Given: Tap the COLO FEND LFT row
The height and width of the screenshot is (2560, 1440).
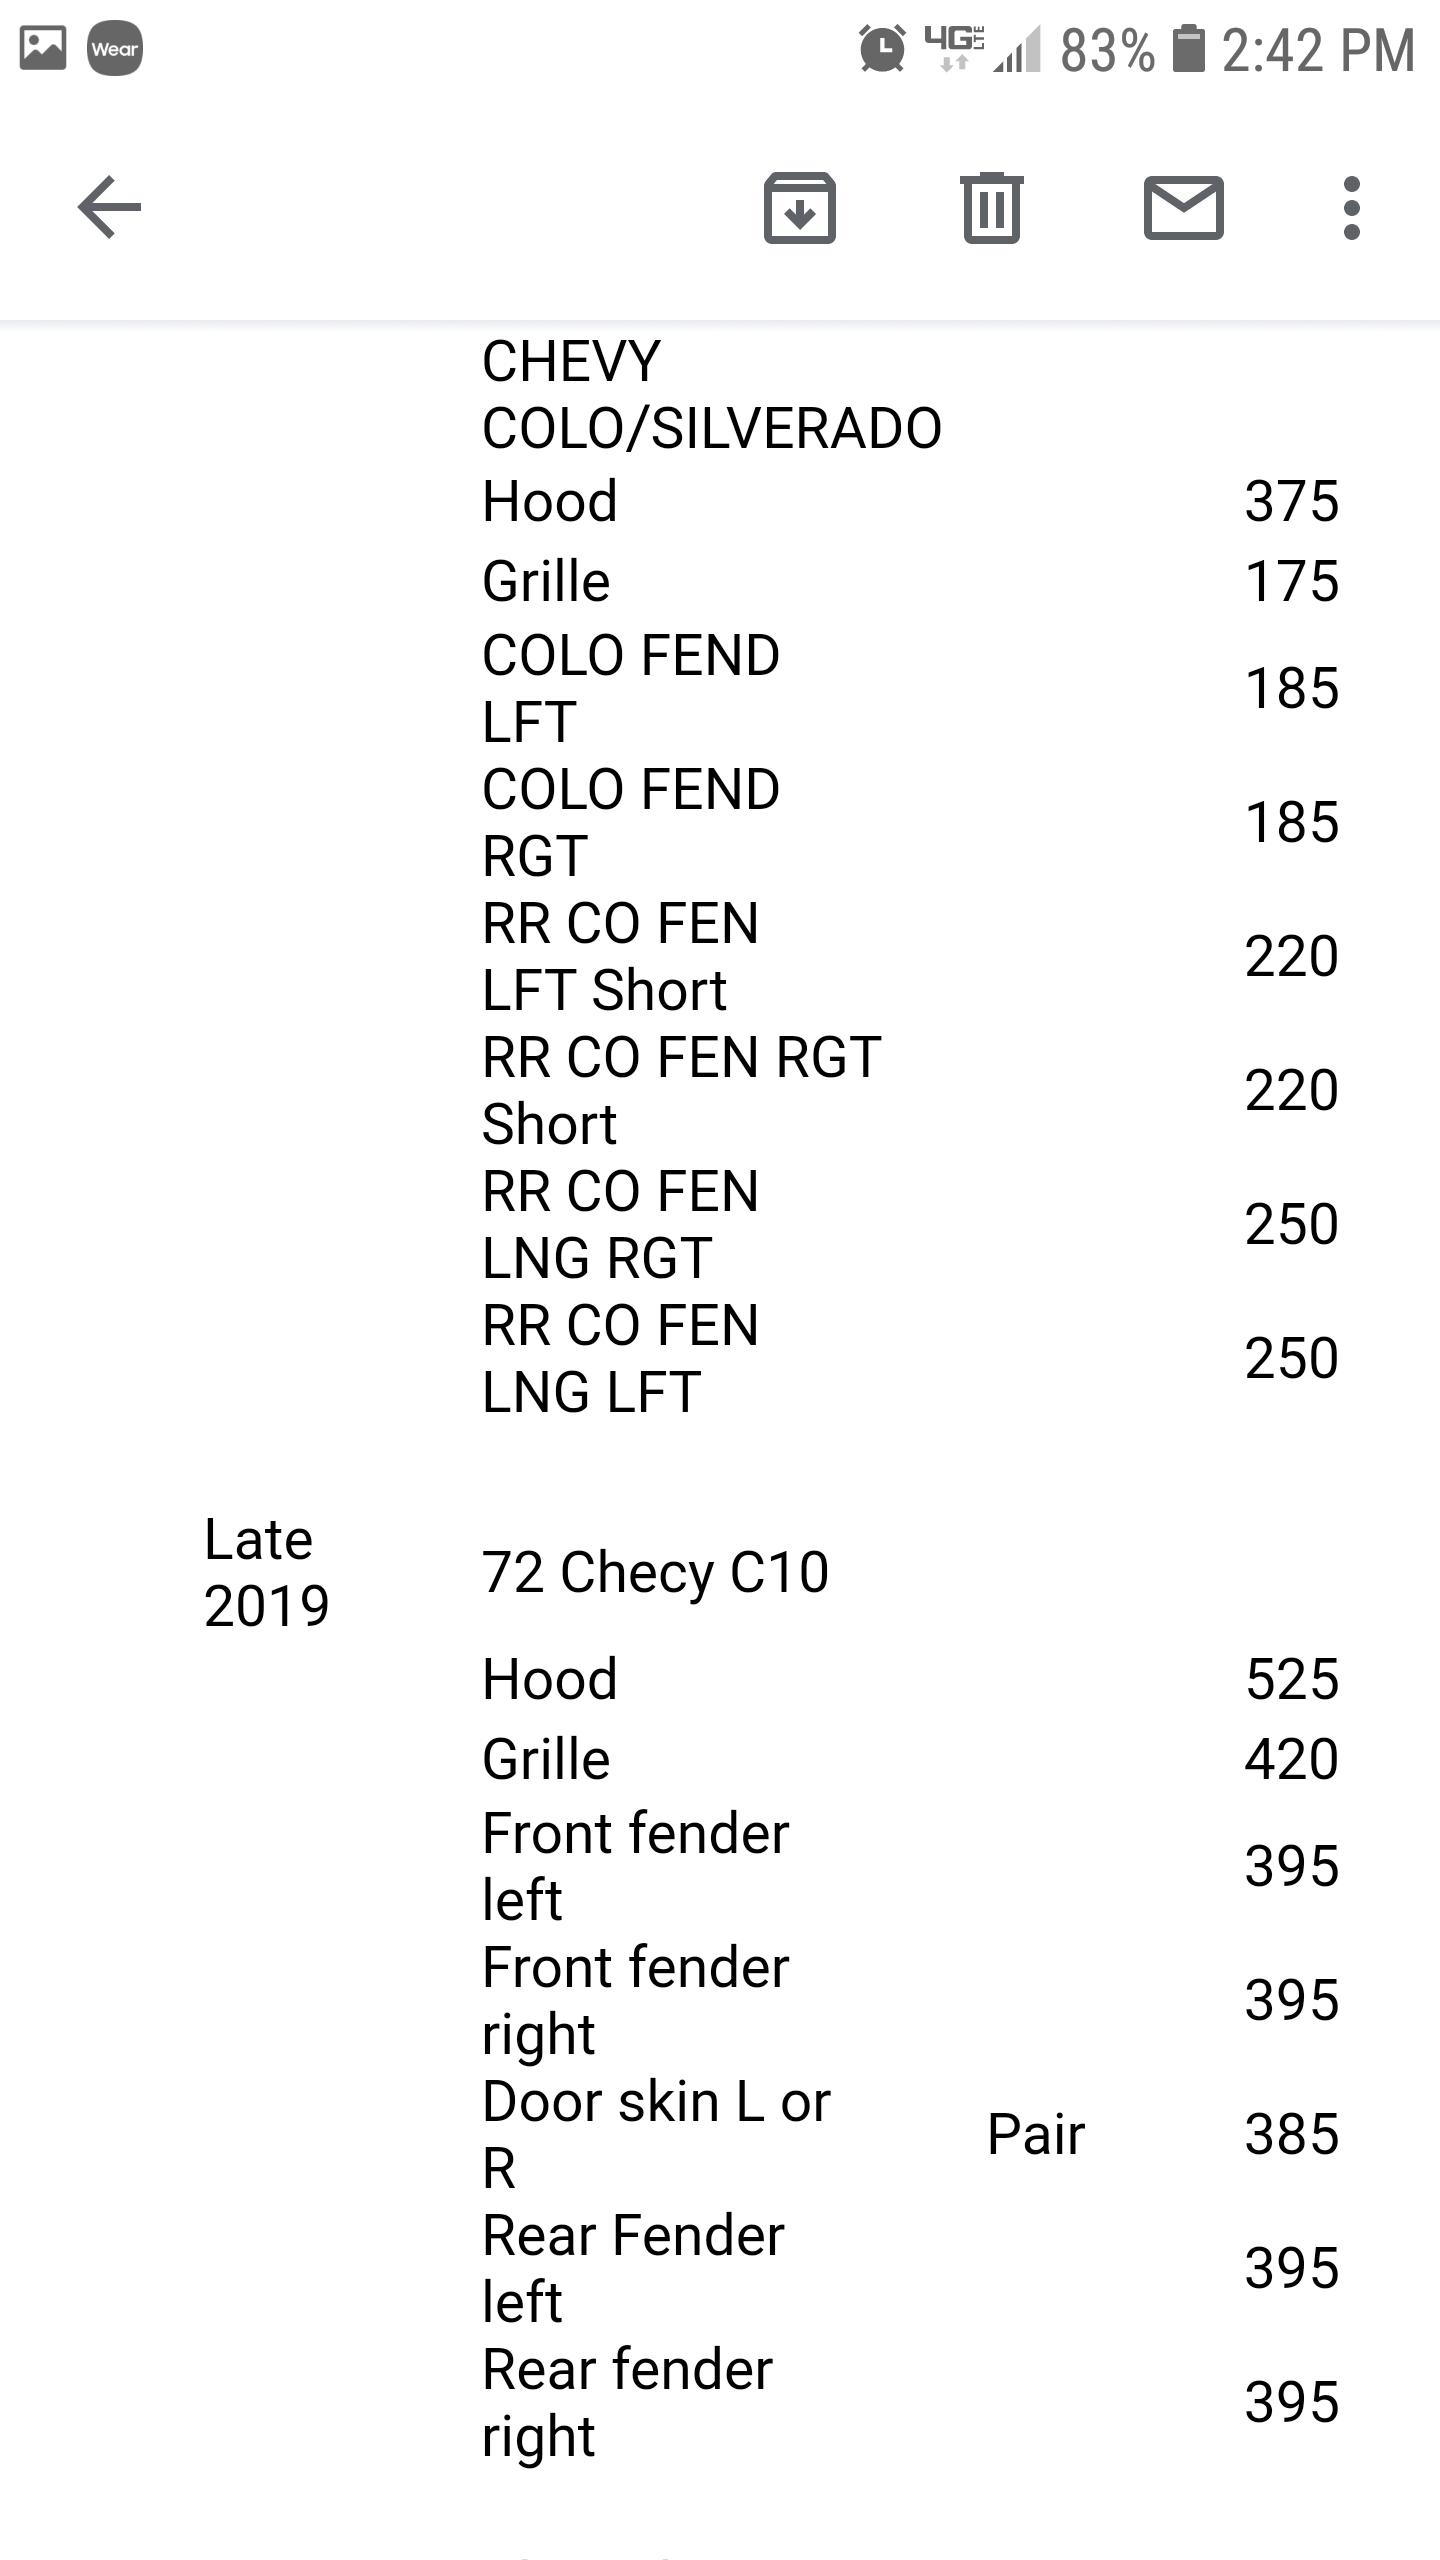Looking at the screenshot, I should [630, 688].
